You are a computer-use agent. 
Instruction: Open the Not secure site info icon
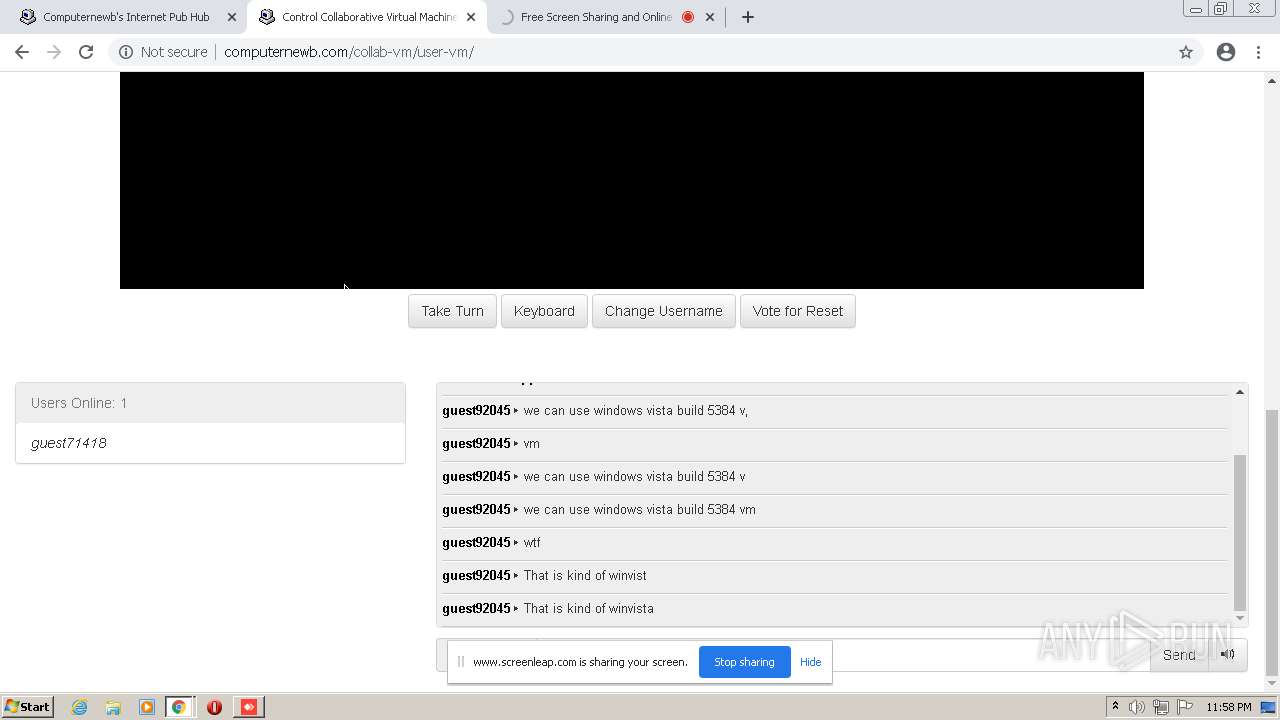tap(126, 52)
